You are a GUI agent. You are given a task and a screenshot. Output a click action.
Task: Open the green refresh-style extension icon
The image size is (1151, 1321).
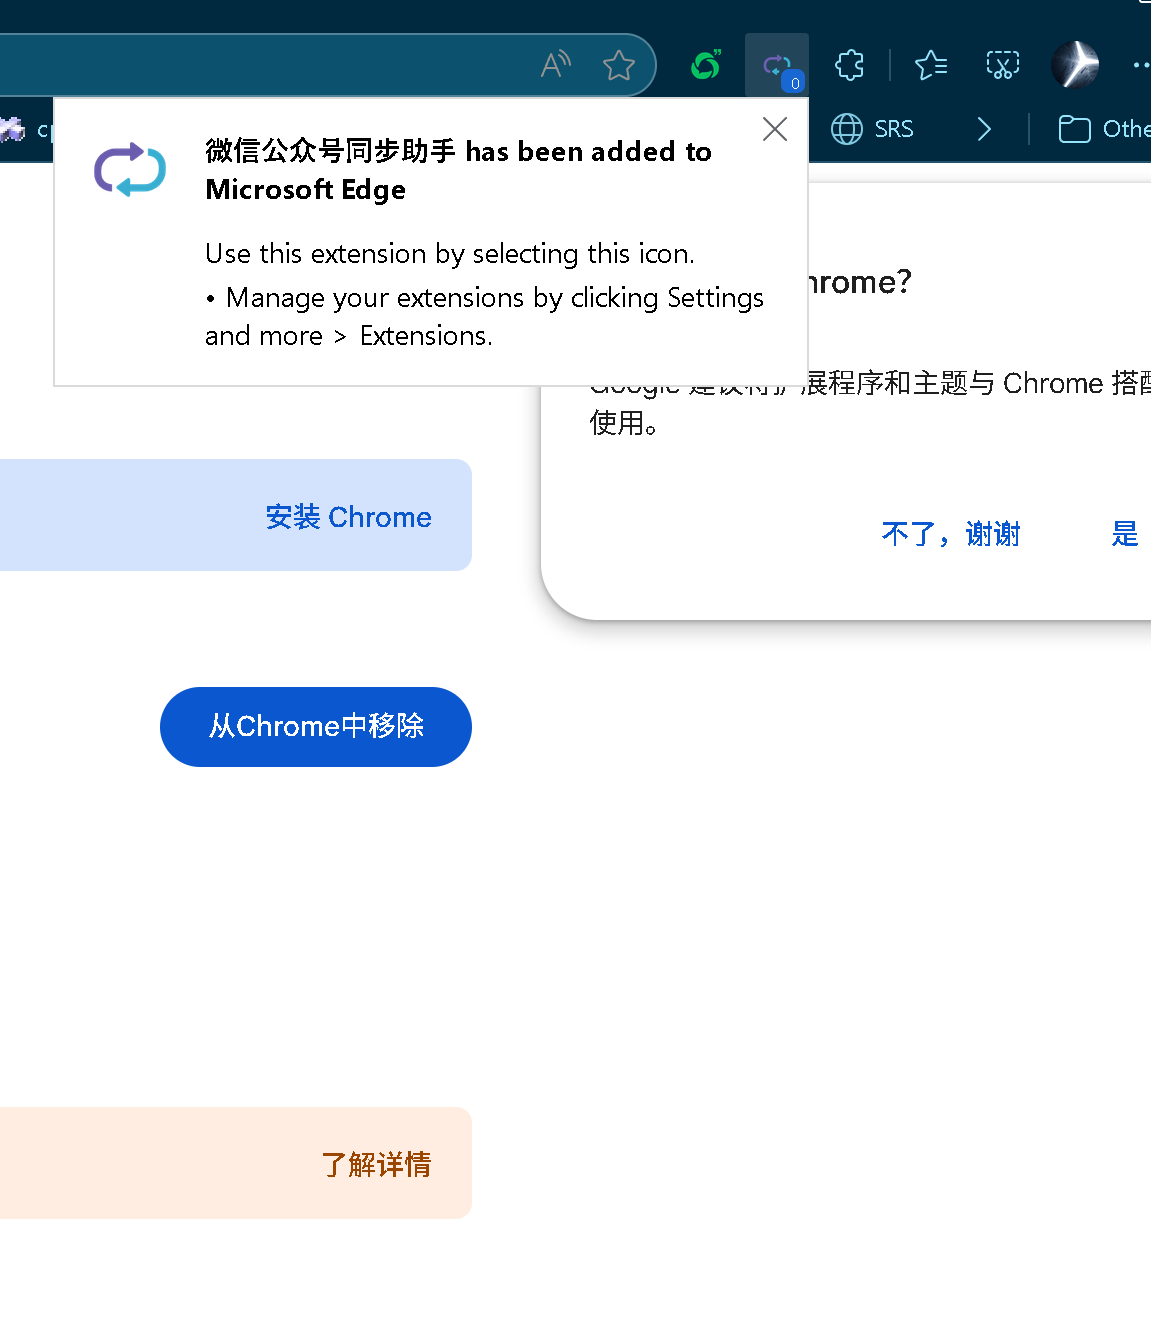(x=707, y=66)
